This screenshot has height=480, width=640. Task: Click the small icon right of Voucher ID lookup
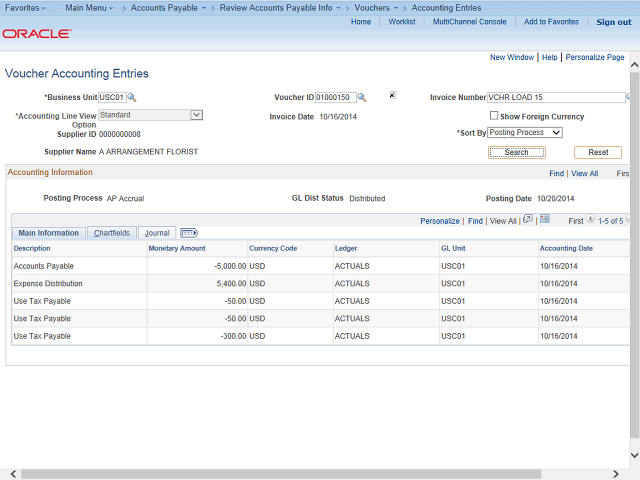click(393, 96)
